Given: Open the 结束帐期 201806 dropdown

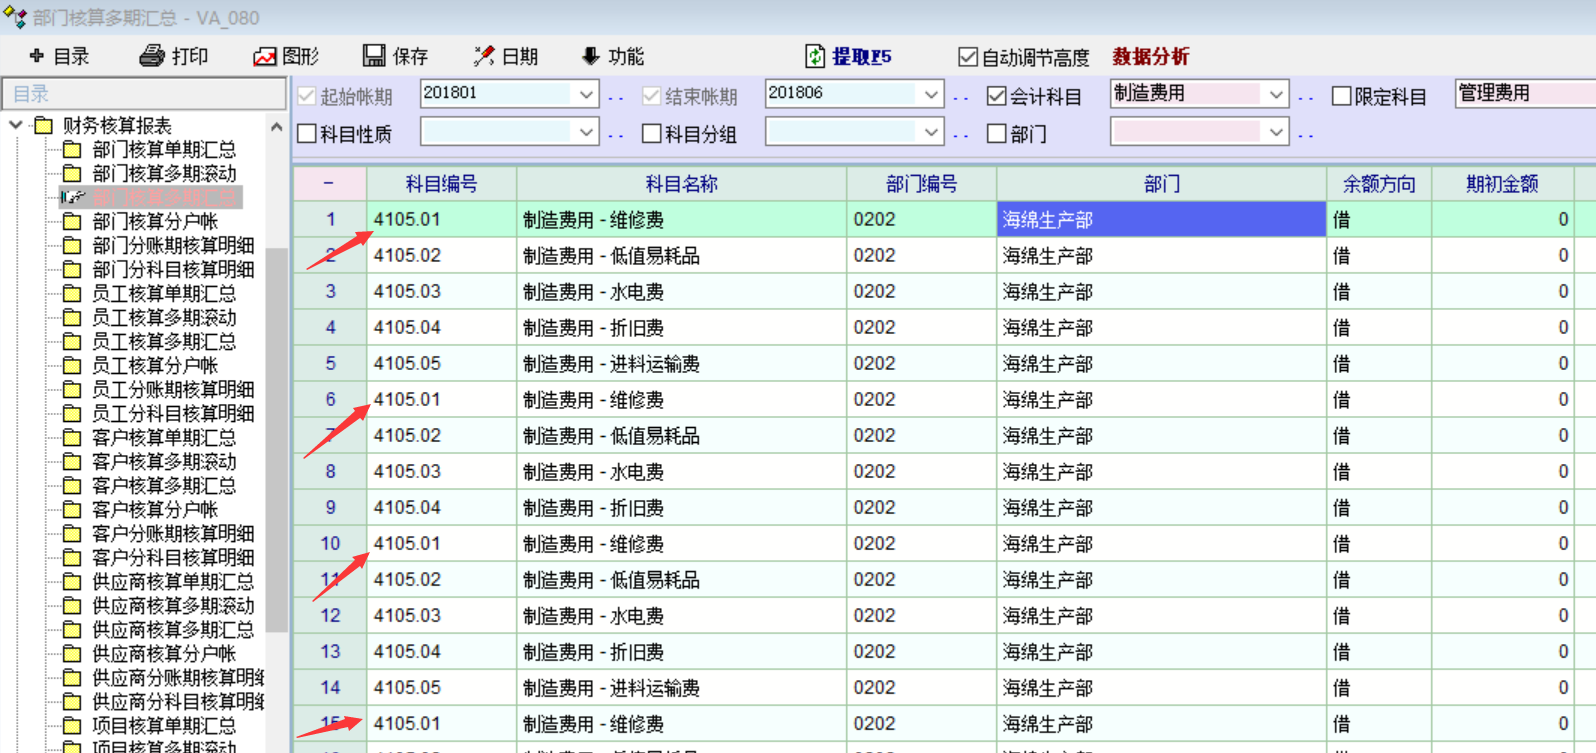Looking at the screenshot, I should (x=931, y=94).
